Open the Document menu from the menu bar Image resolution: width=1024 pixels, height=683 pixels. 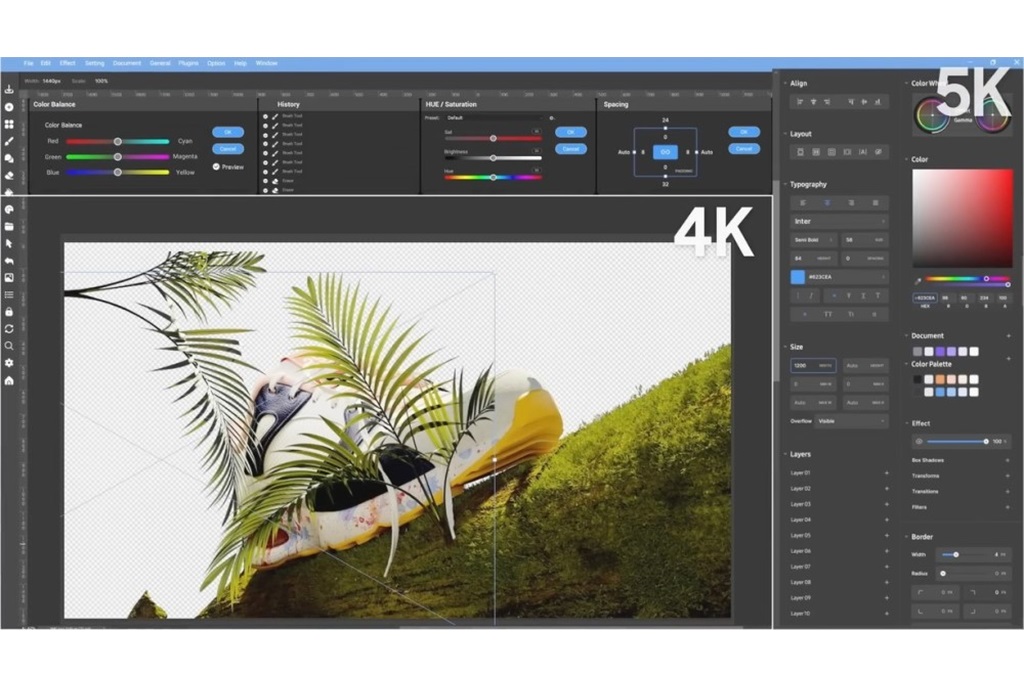click(127, 62)
